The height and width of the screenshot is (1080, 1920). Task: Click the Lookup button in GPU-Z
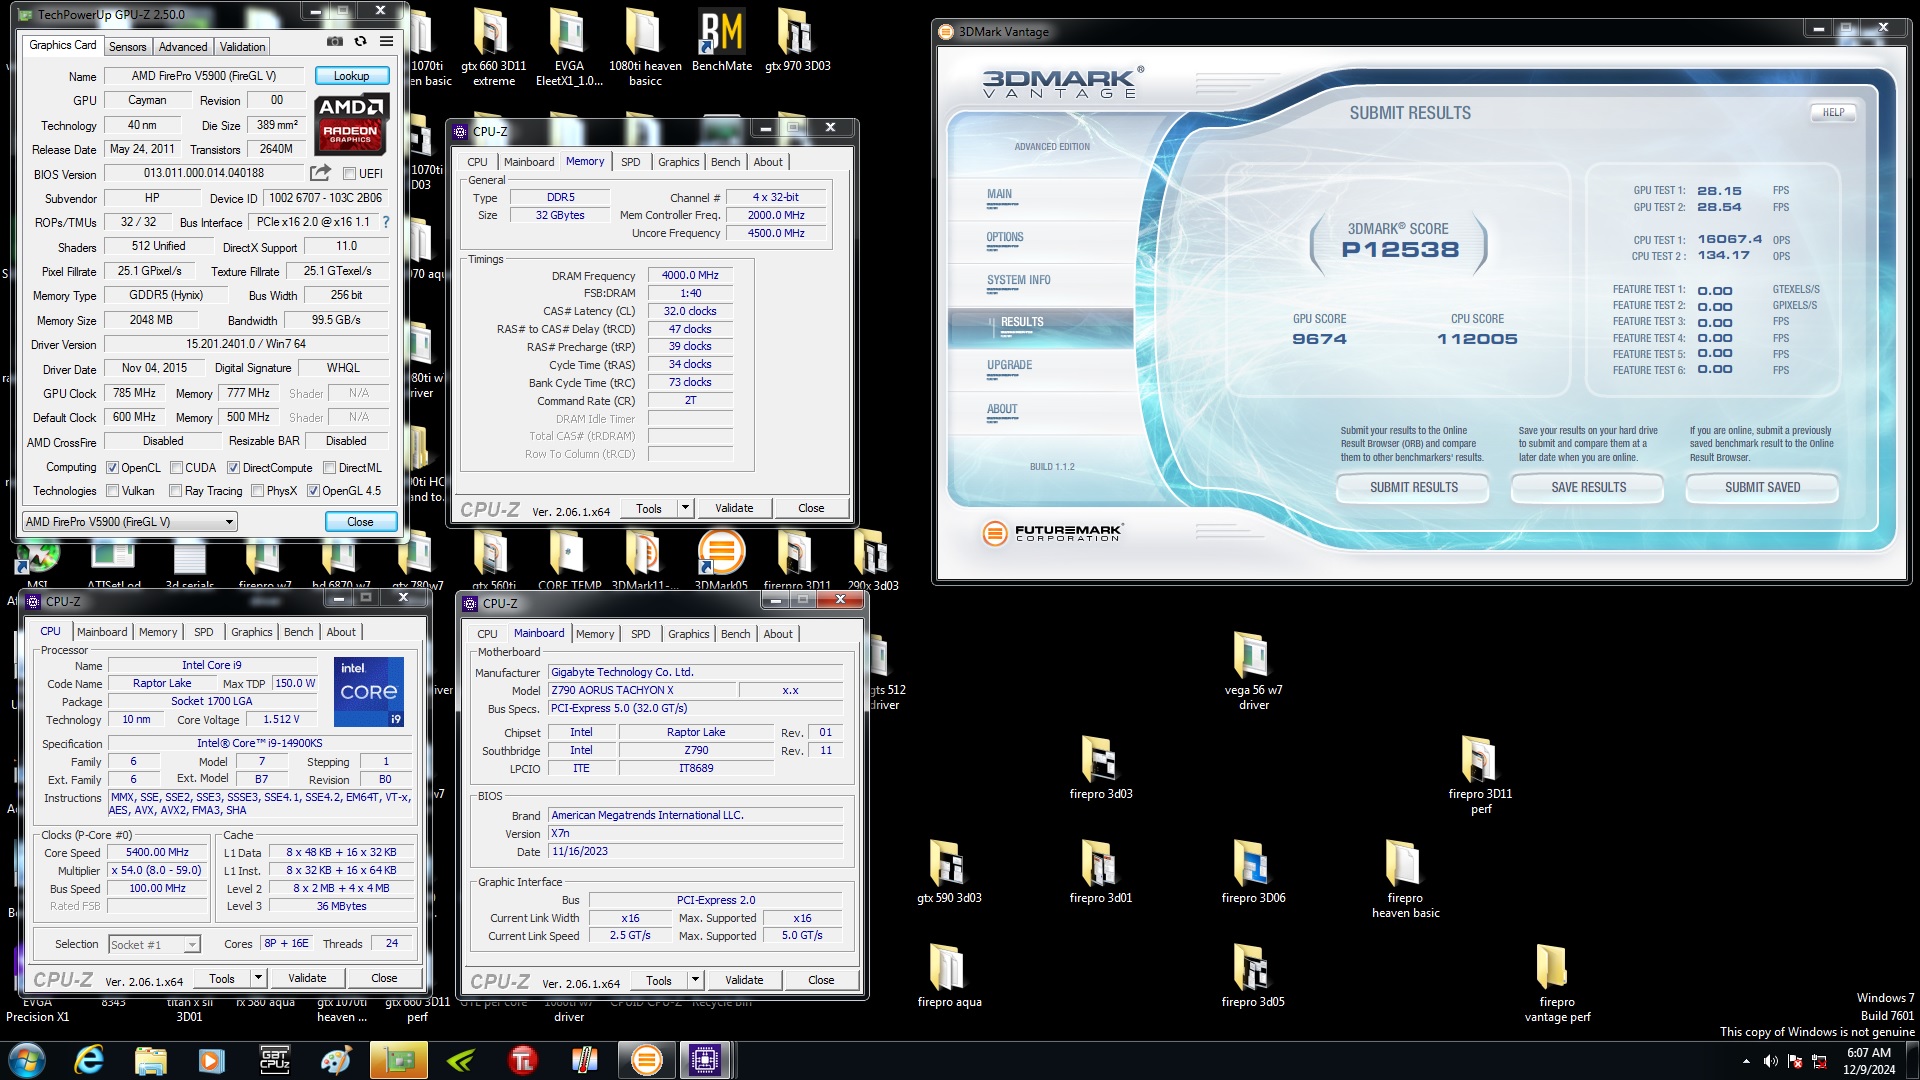(x=351, y=76)
